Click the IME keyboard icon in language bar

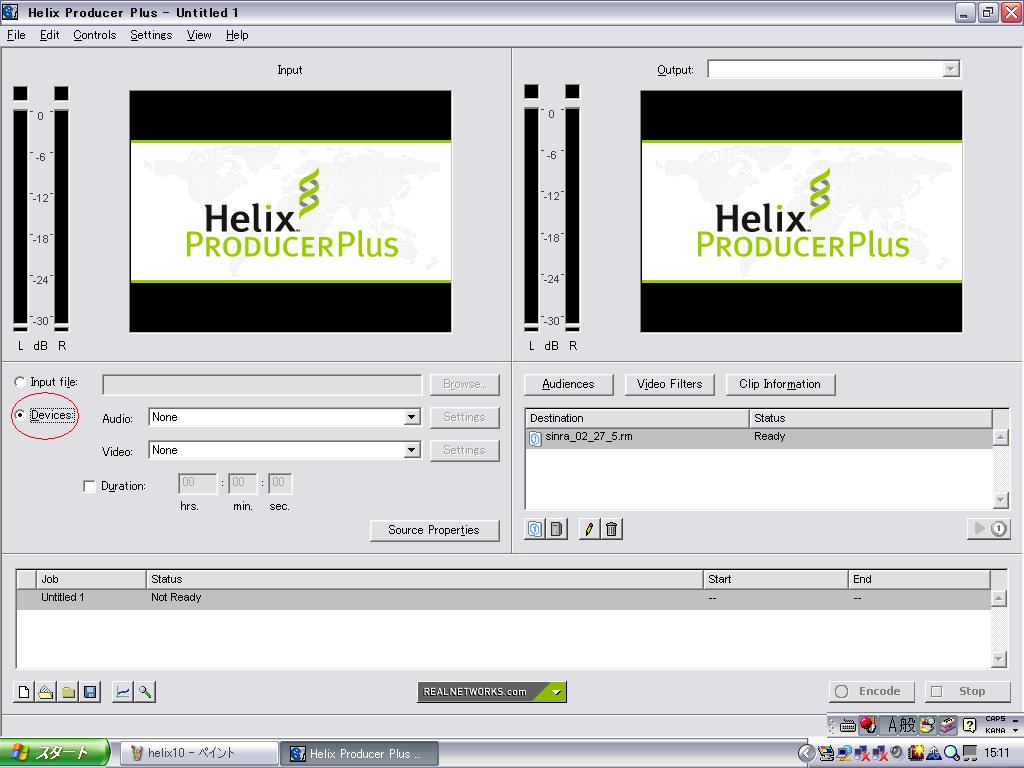tap(848, 725)
